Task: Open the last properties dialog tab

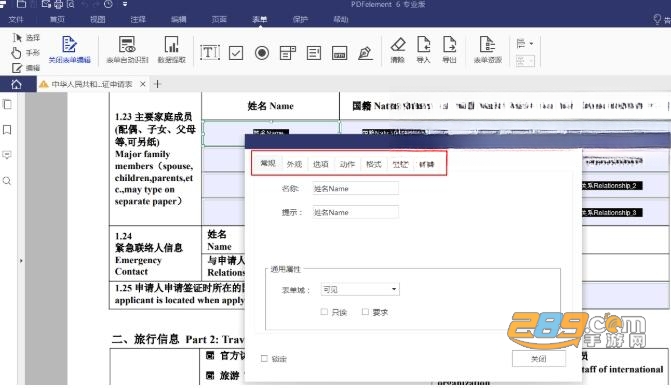Action: tap(427, 164)
